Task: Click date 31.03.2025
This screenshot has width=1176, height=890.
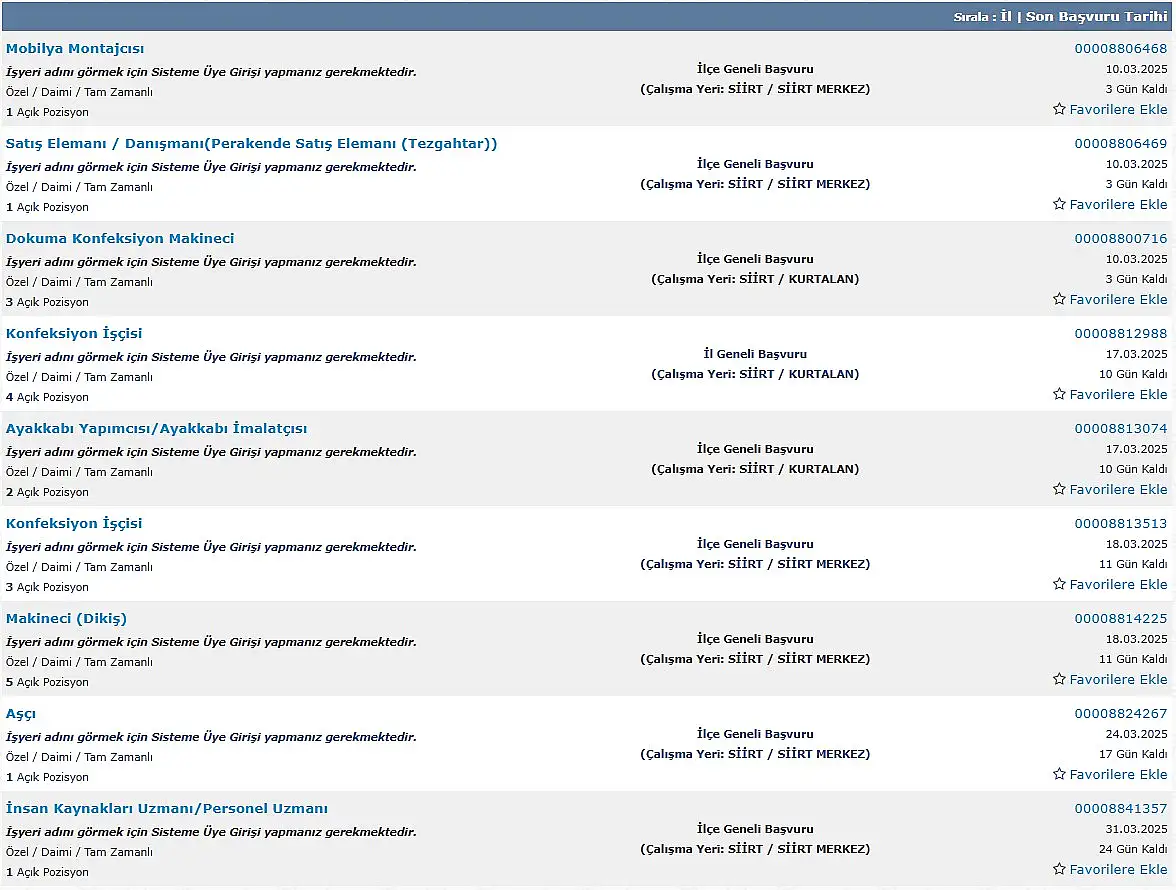Action: (1136, 829)
